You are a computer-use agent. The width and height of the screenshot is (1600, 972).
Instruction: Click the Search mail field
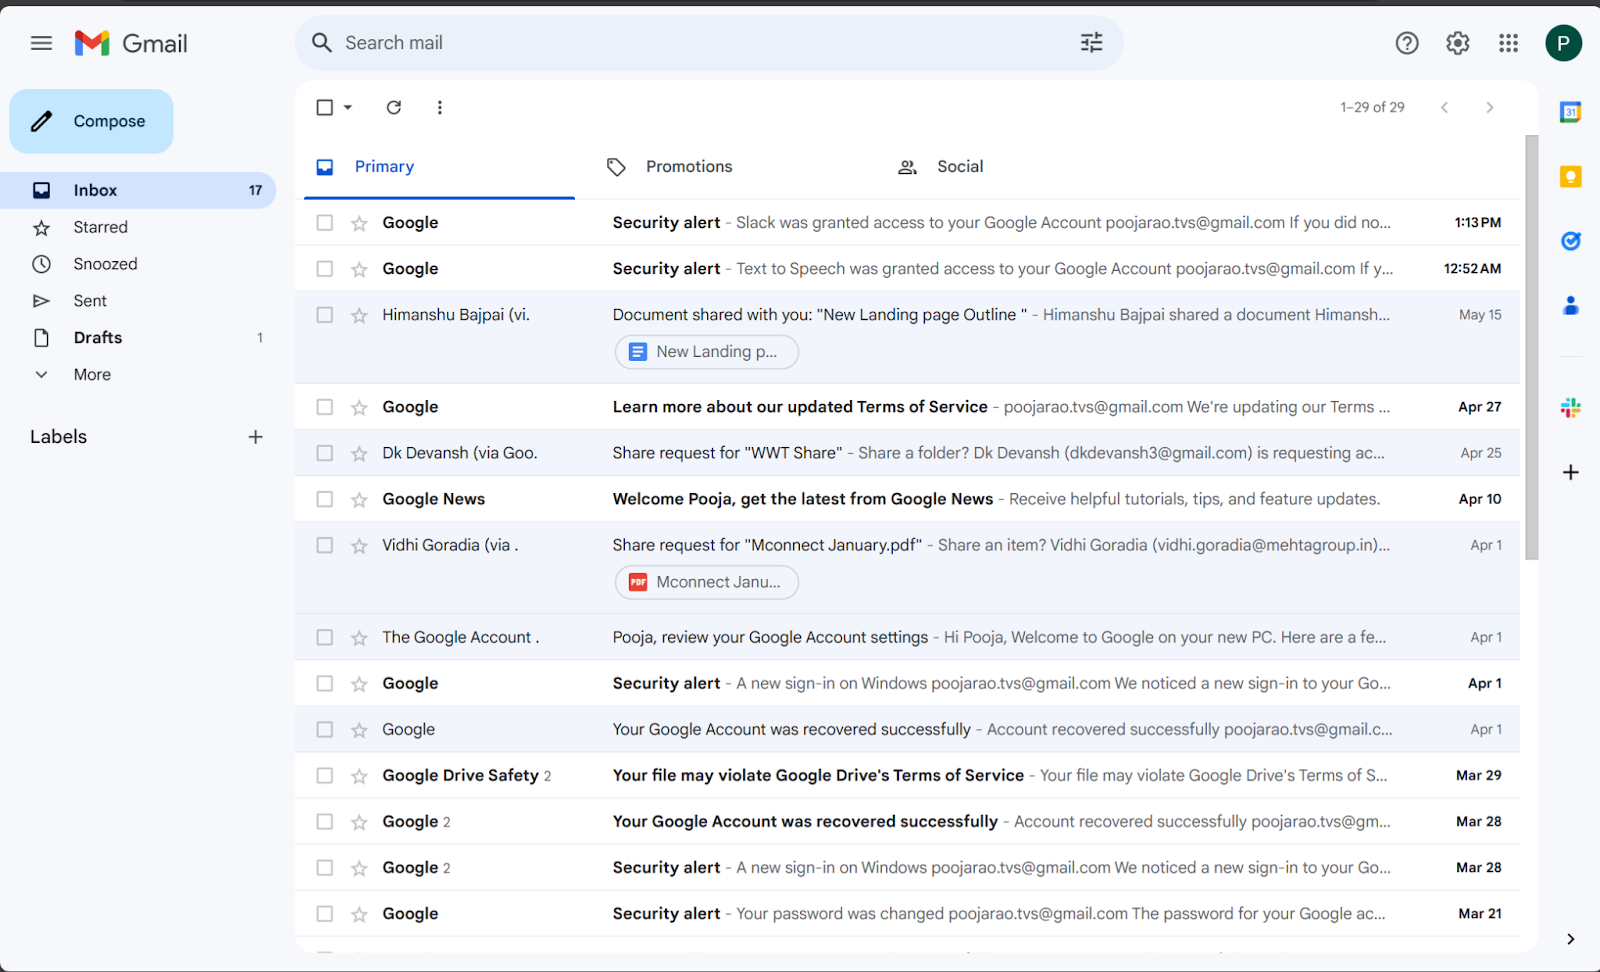[709, 43]
